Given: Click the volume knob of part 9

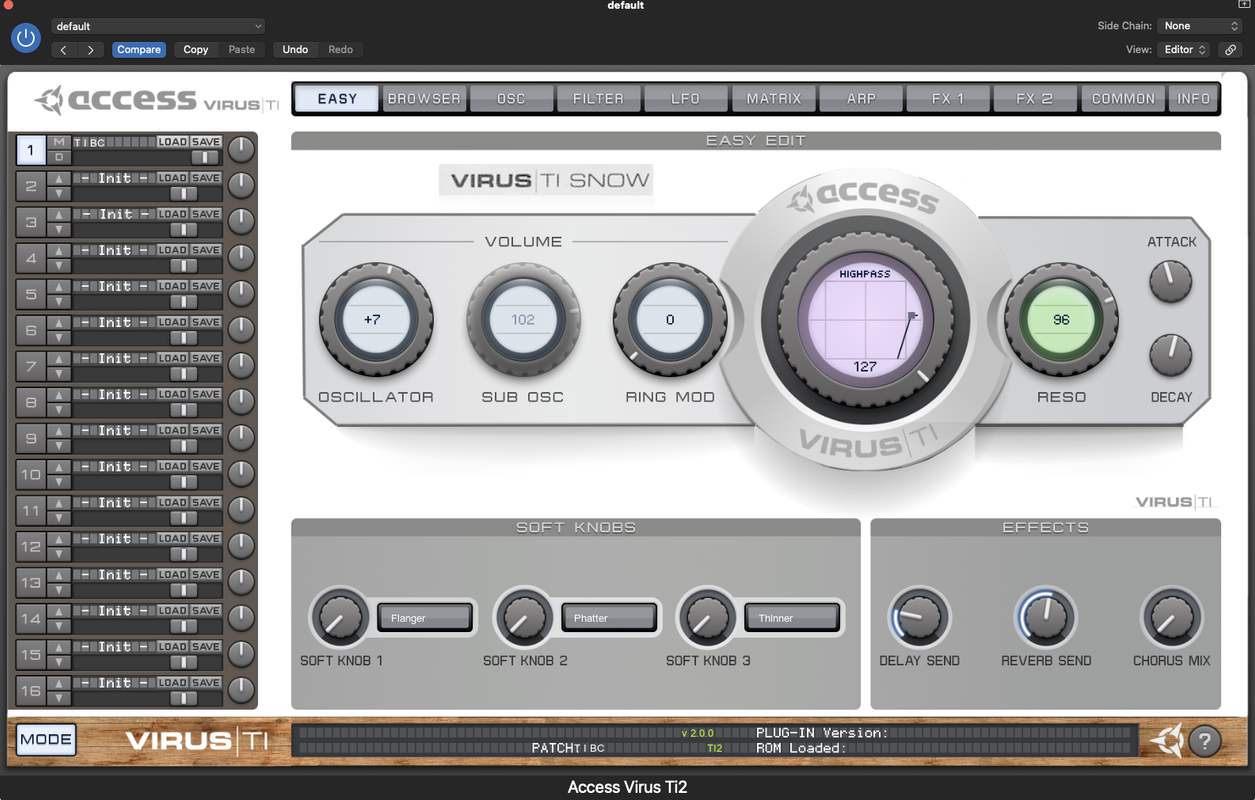Looking at the screenshot, I should [x=241, y=438].
